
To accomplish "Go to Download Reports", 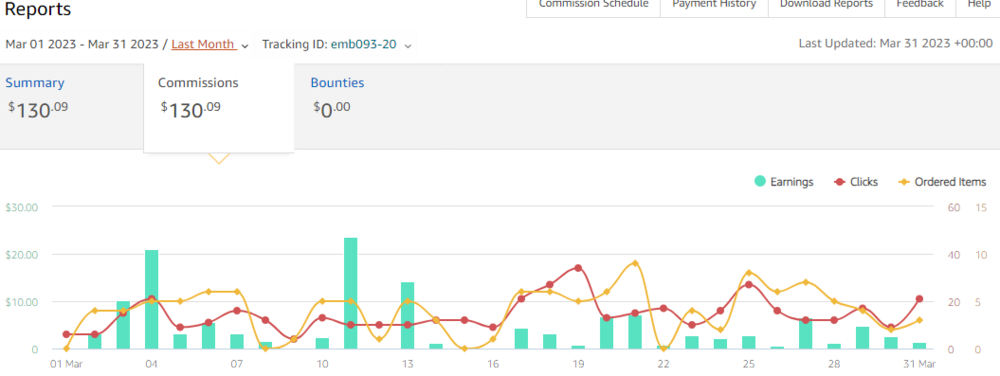I will [826, 4].
